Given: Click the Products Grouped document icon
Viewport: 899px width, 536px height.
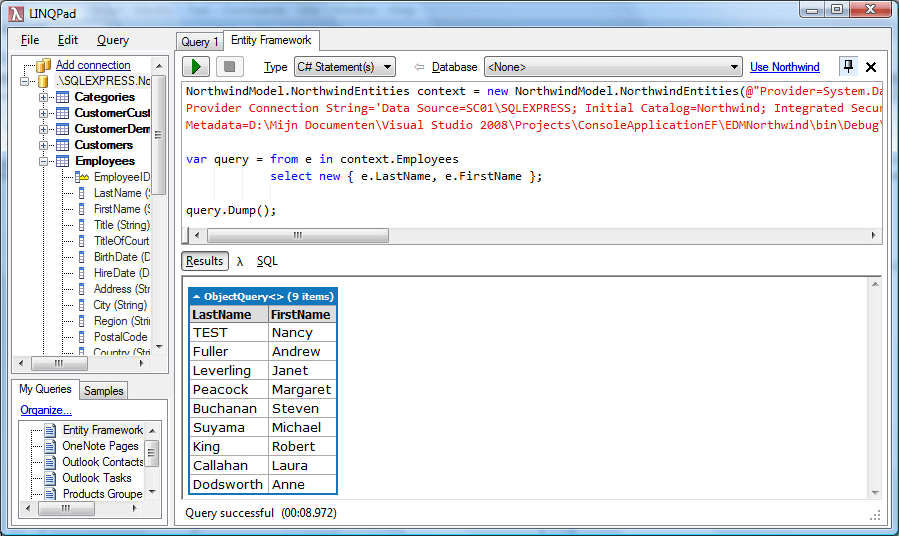Looking at the screenshot, I should tap(50, 494).
